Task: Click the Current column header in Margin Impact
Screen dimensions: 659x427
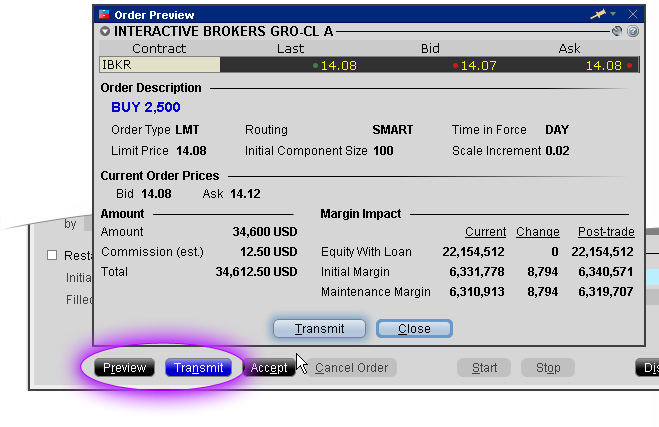Action: [485, 232]
